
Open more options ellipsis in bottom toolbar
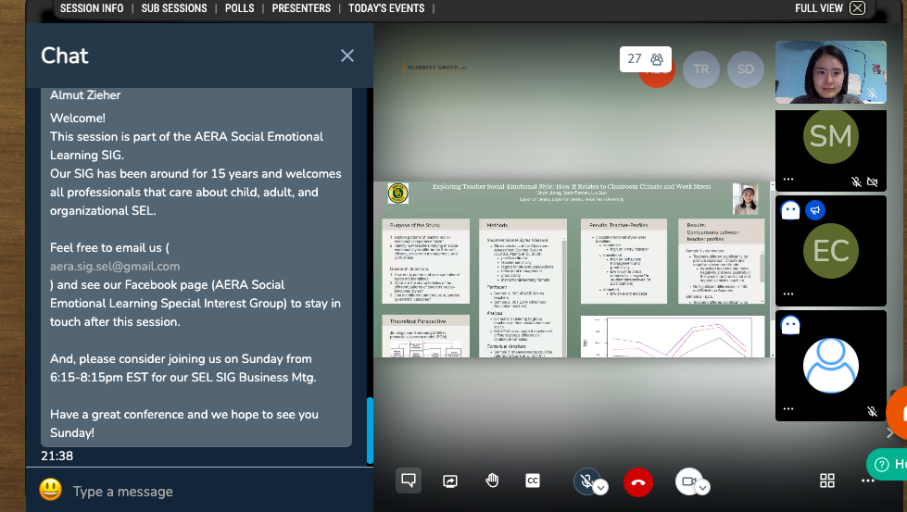[x=868, y=481]
